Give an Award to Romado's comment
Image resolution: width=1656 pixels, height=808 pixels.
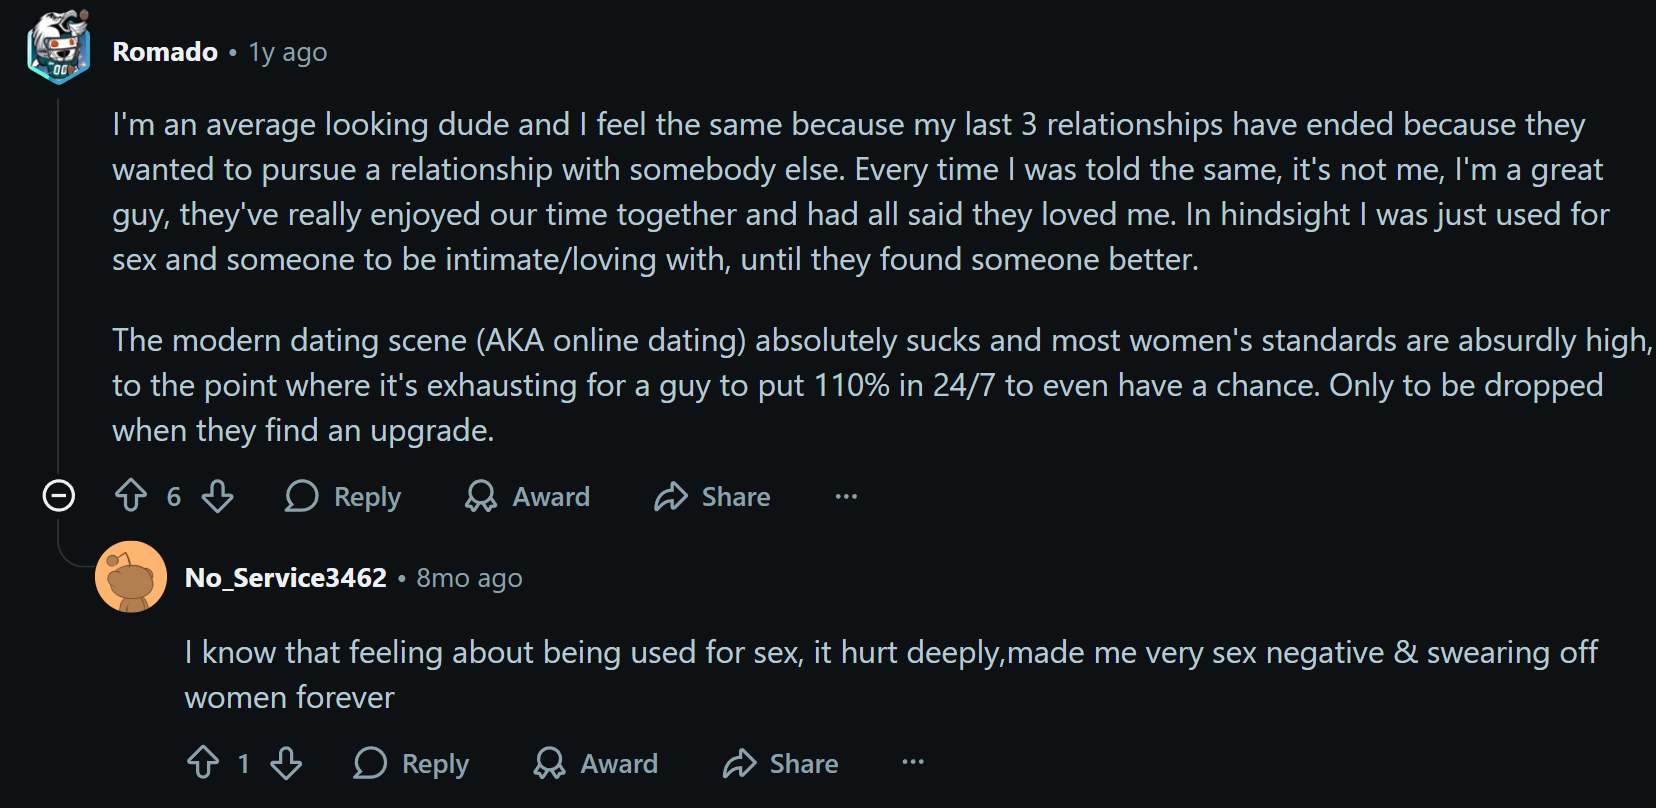coord(528,496)
